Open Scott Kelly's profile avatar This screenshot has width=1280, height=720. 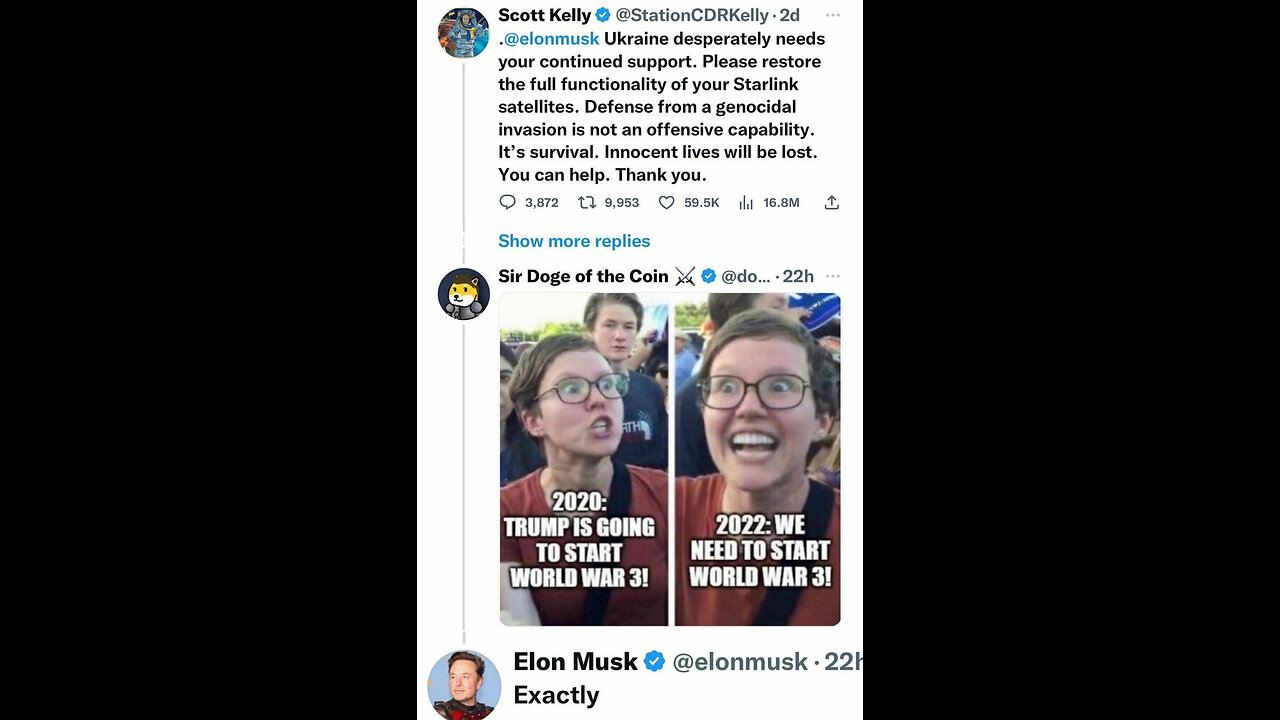464,32
